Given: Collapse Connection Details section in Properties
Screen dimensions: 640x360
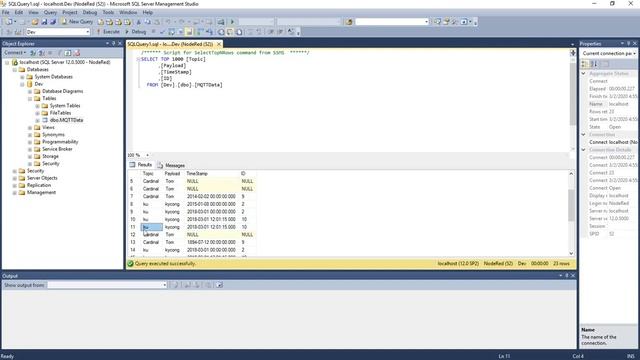Looking at the screenshot, I should tap(584, 150).
